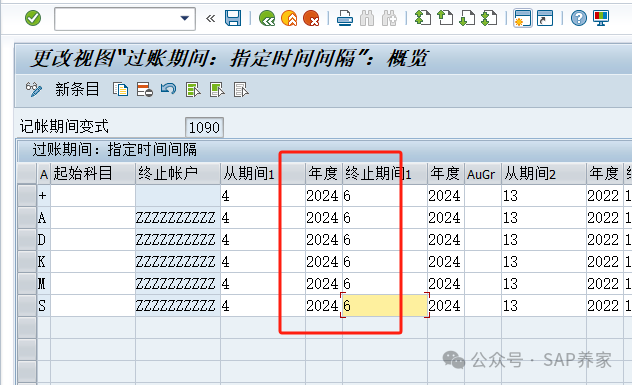Select the row with account type S
Image resolution: width=632 pixels, height=385 pixels.
[x=27, y=306]
